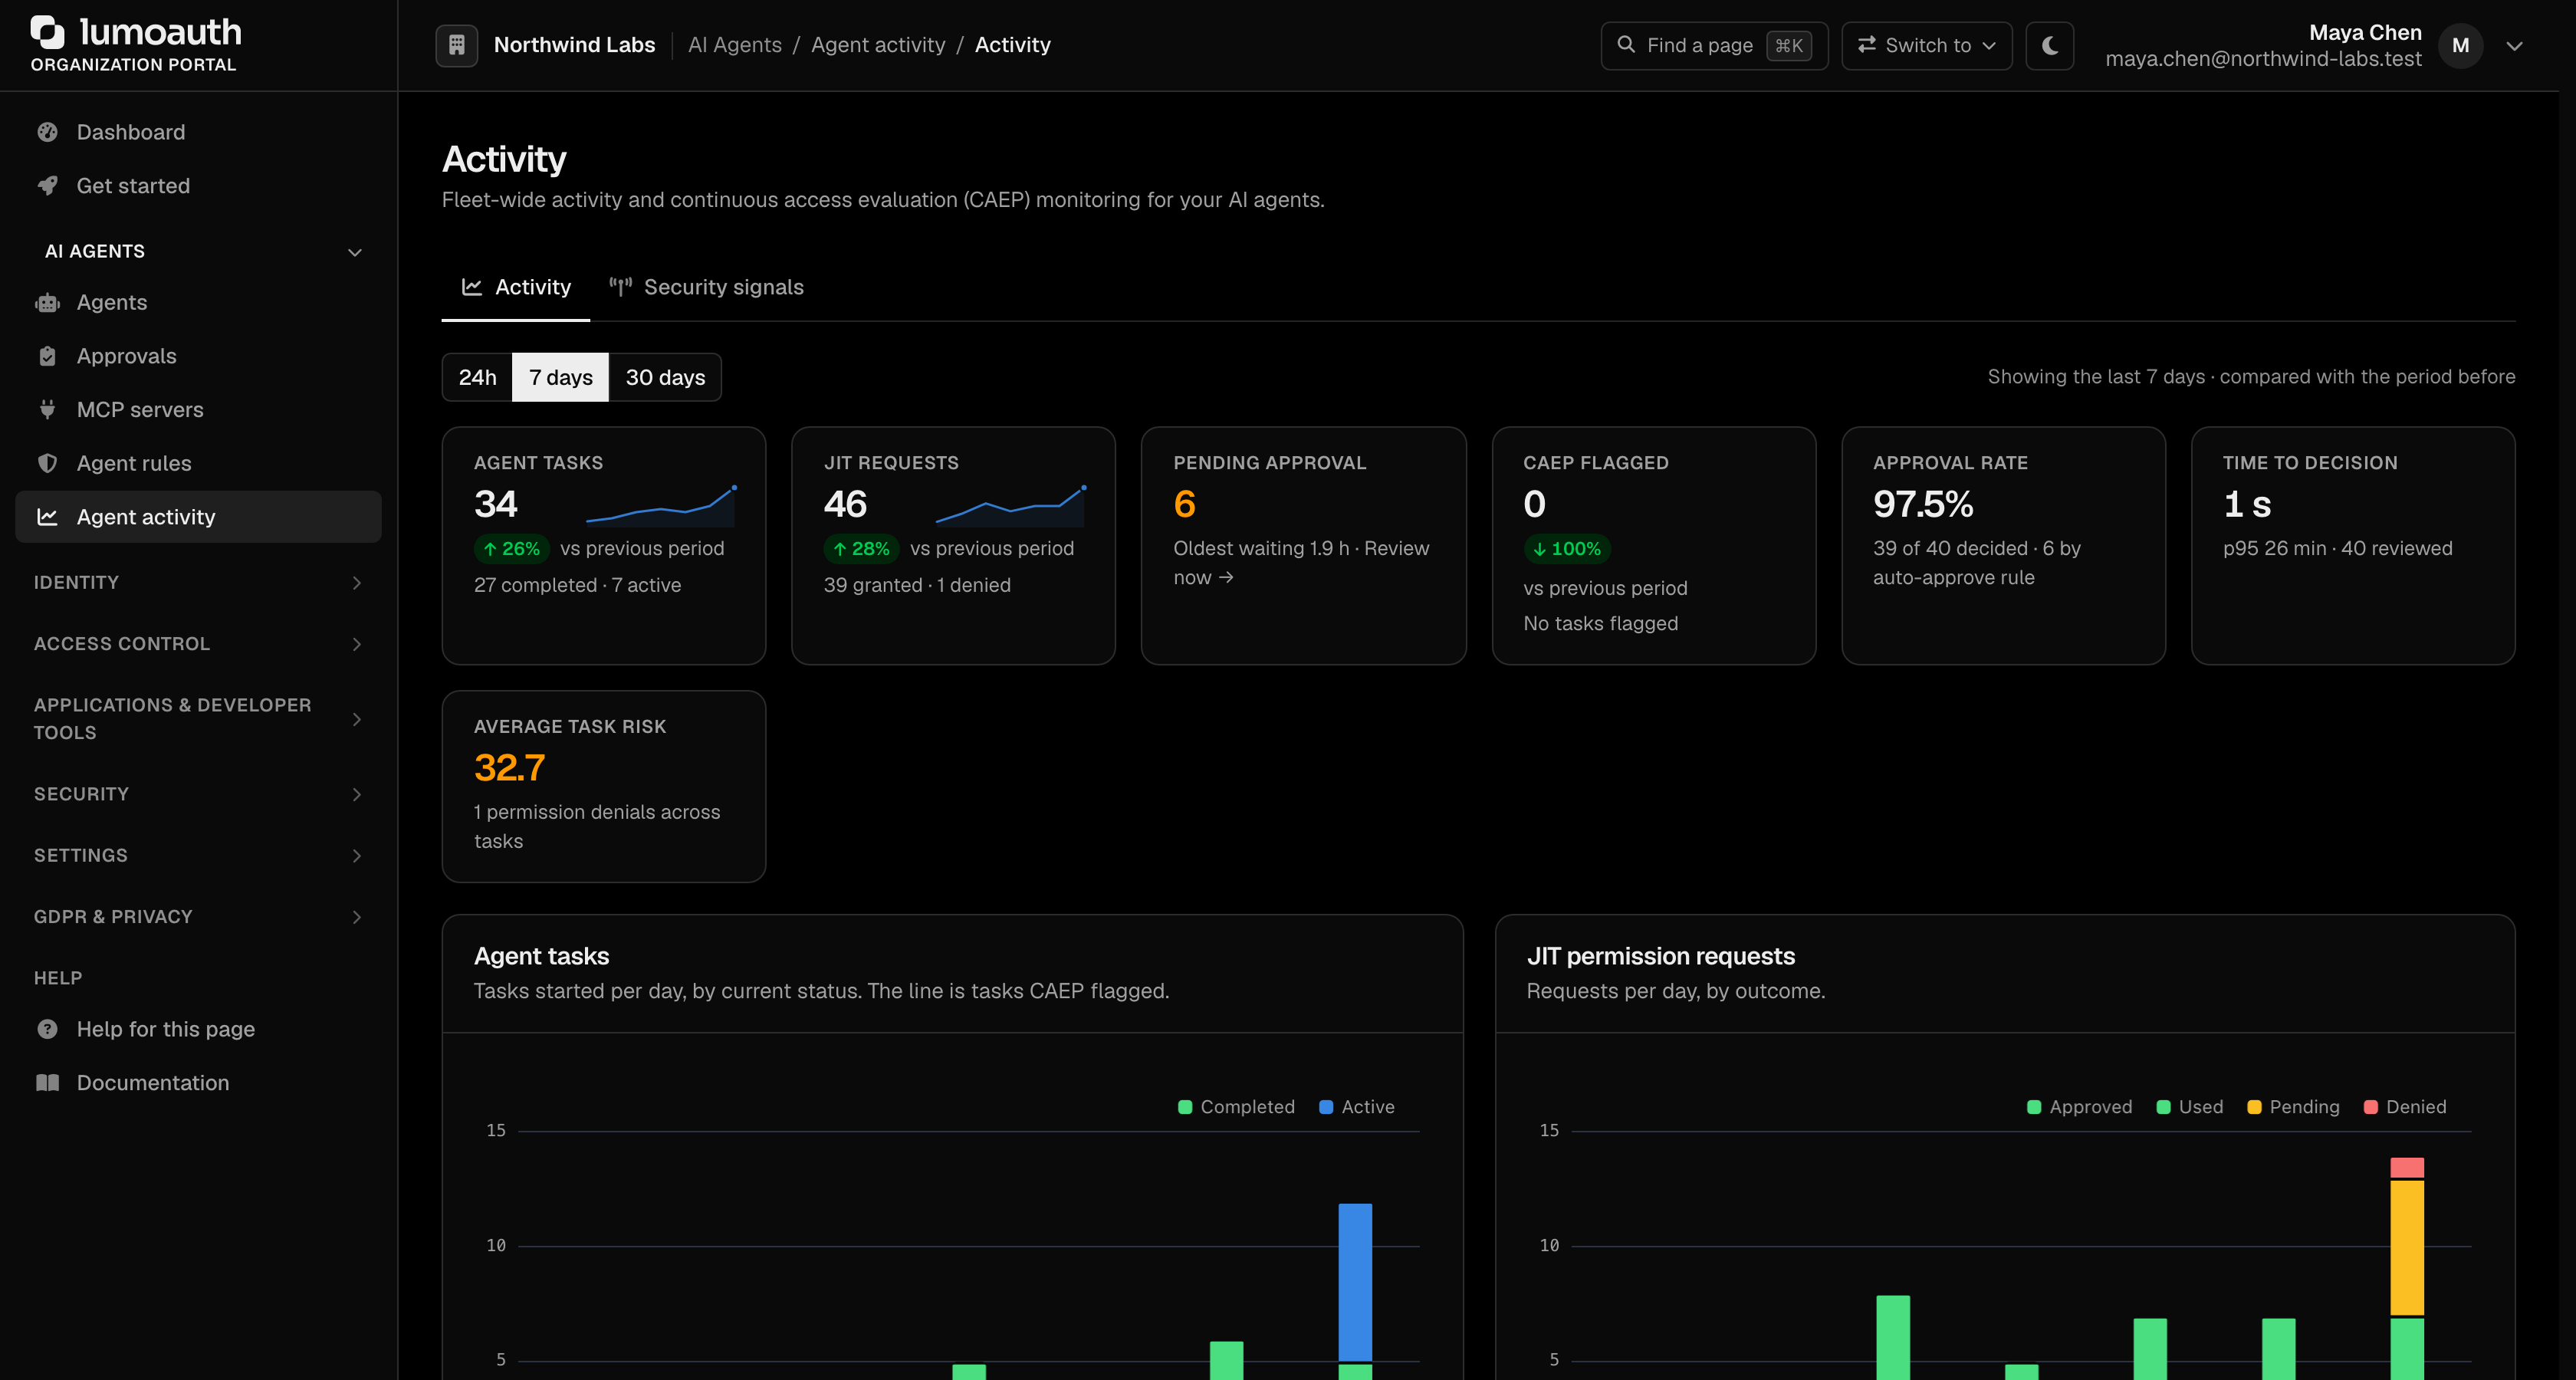
Task: Open Help for this page link
Action: pyautogui.click(x=198, y=1029)
